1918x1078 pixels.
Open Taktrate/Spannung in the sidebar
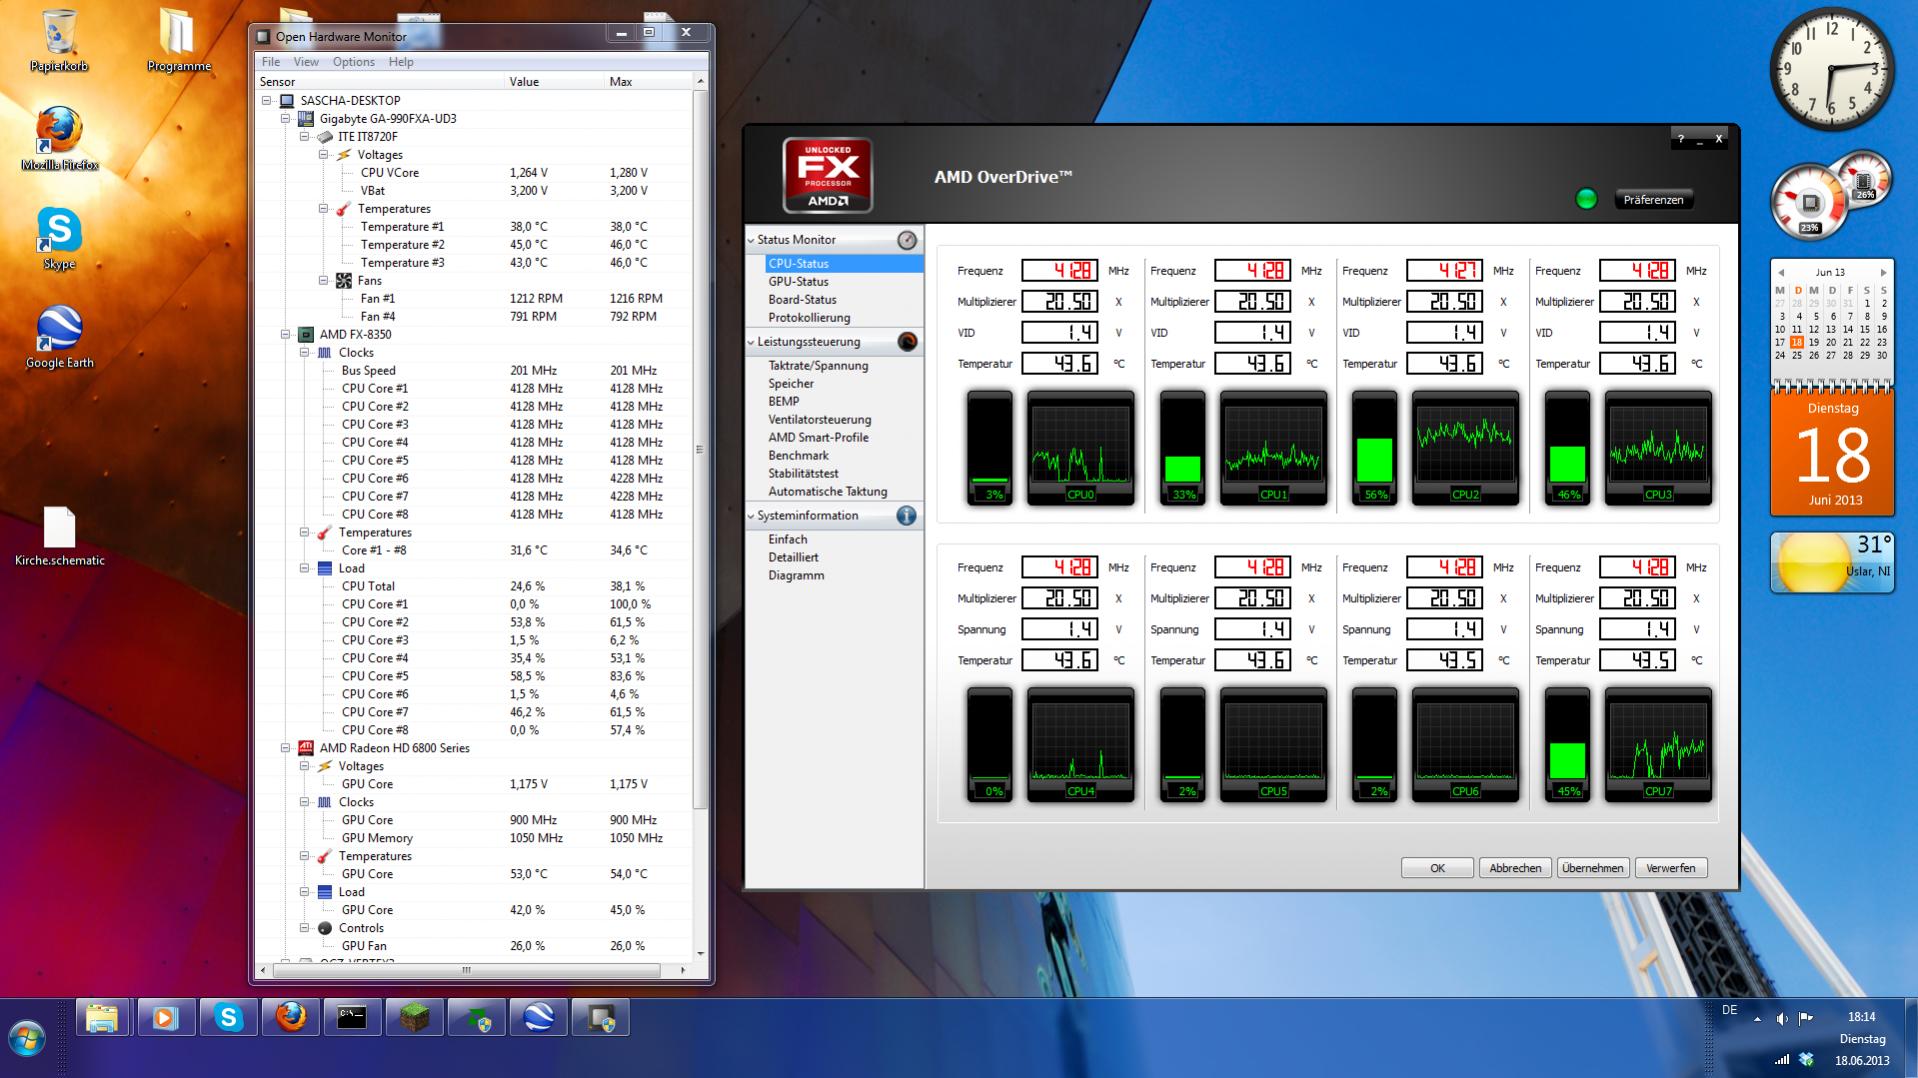click(x=818, y=366)
